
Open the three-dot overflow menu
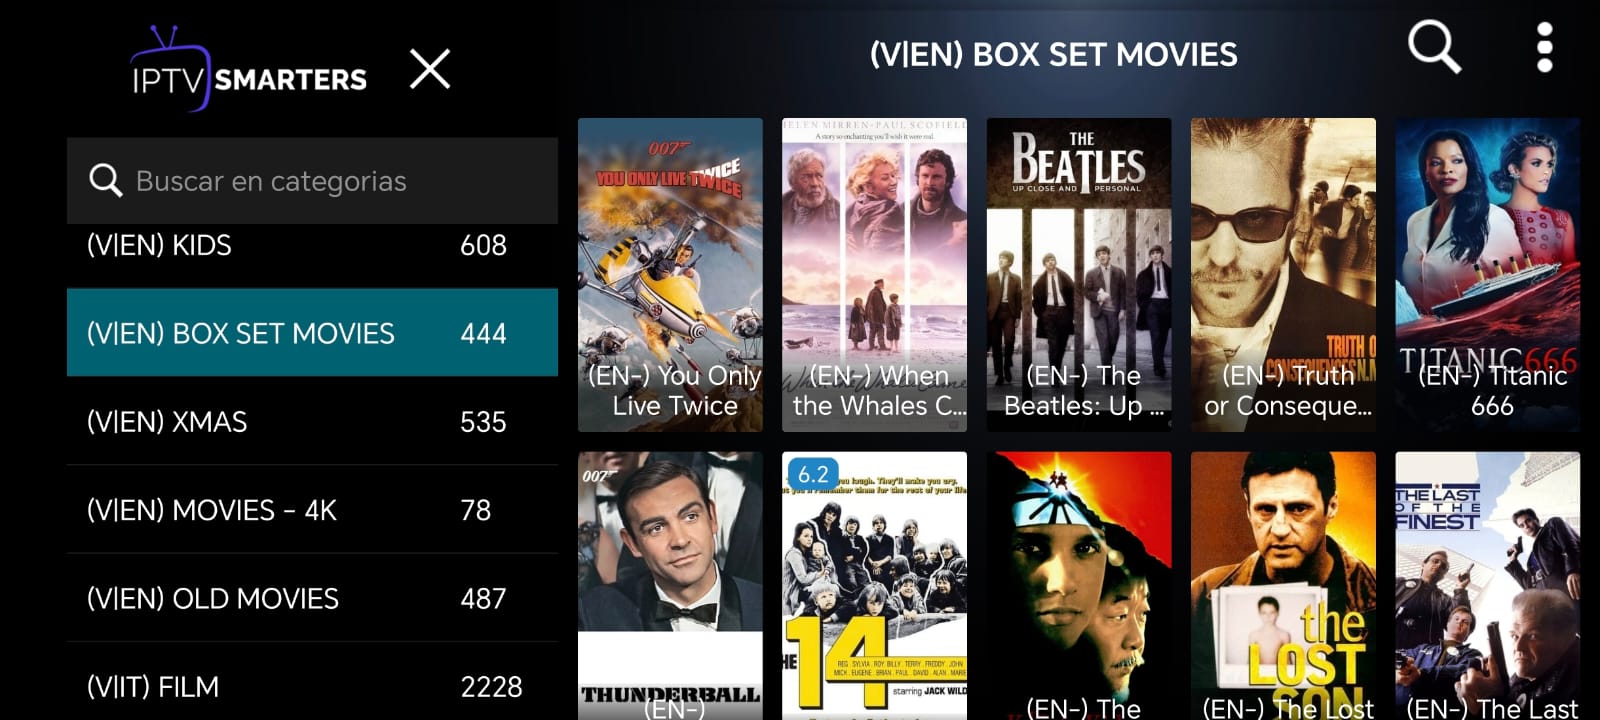pos(1544,48)
